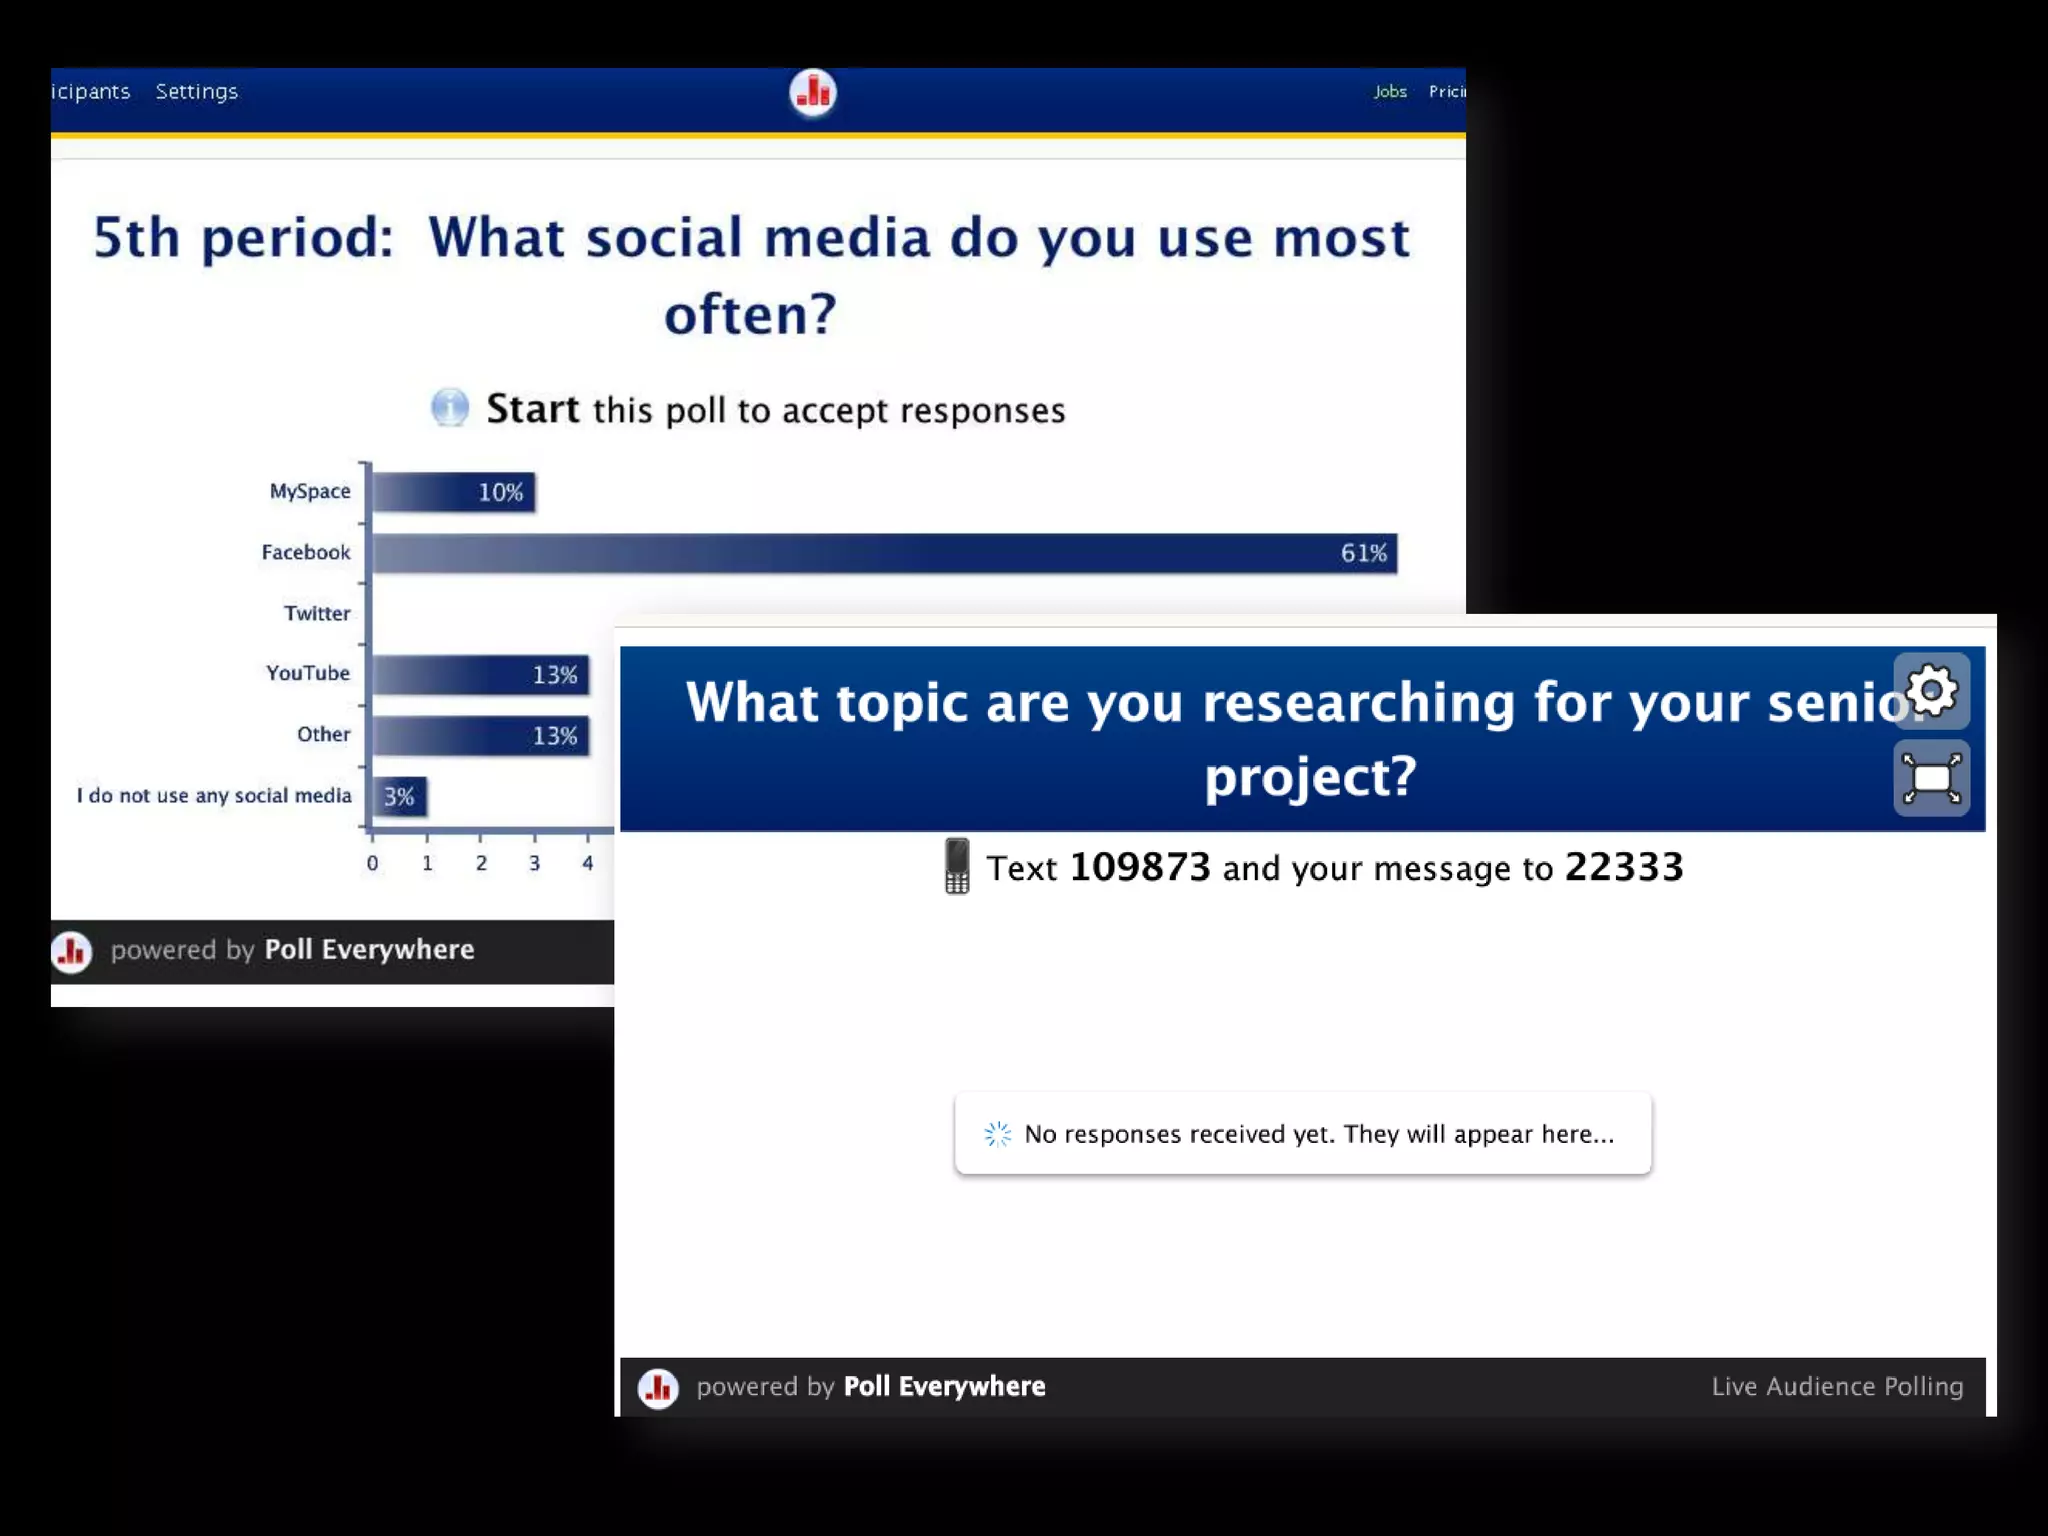Click the loading spinner in No responses box

click(997, 1134)
